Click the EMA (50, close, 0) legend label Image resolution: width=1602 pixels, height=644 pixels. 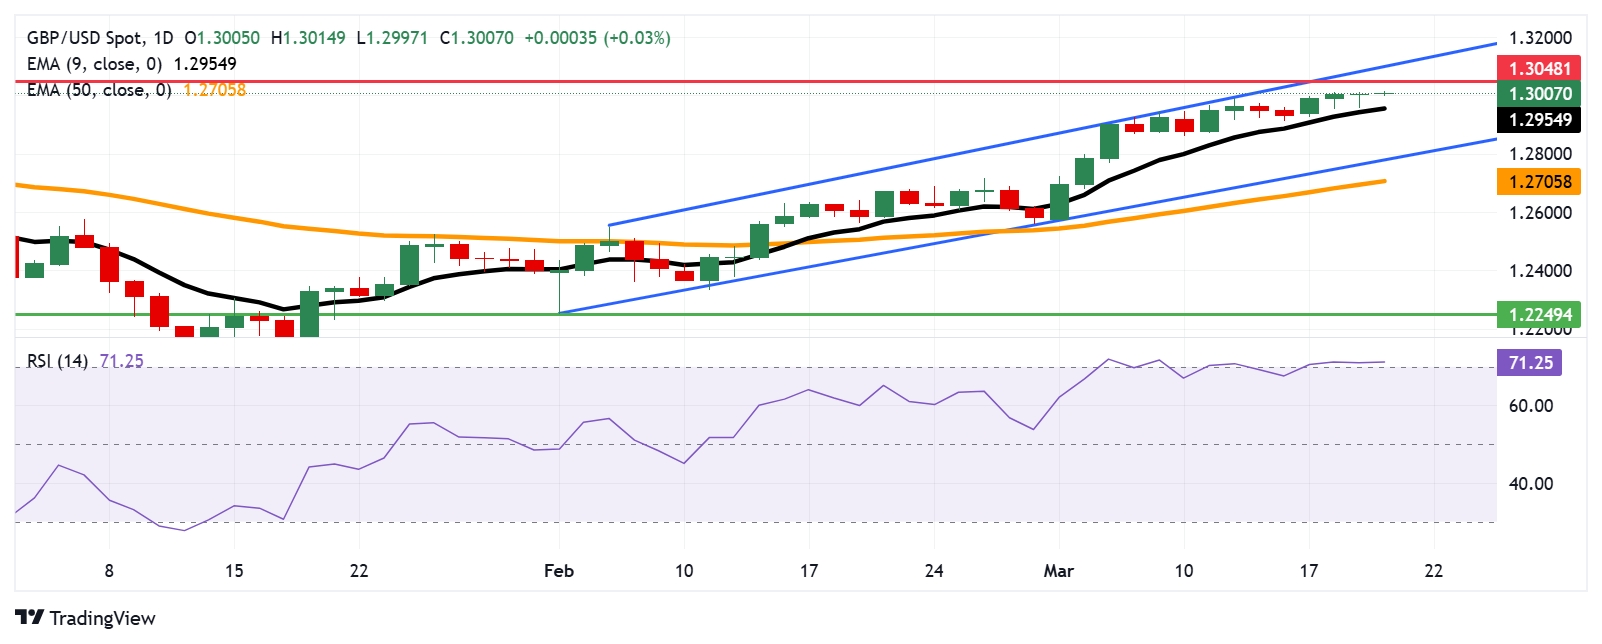[x=99, y=90]
